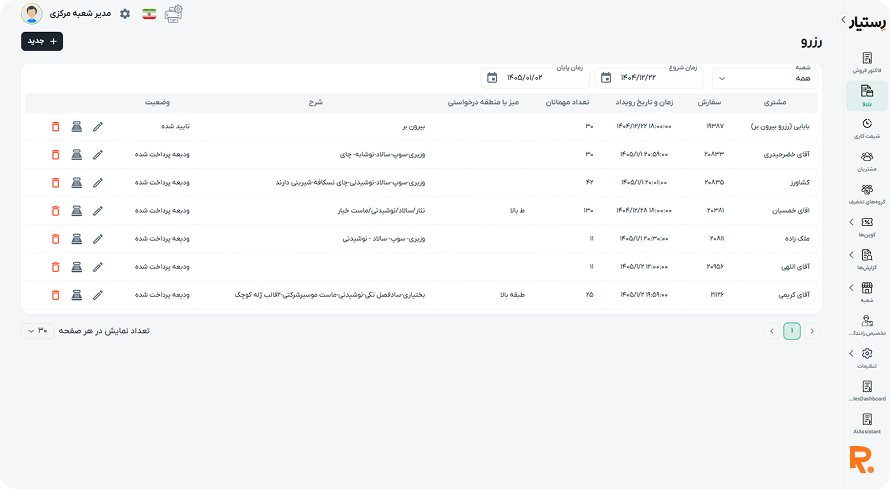Click the زمان پایان date field
This screenshot has height=489, width=890.
click(535, 78)
